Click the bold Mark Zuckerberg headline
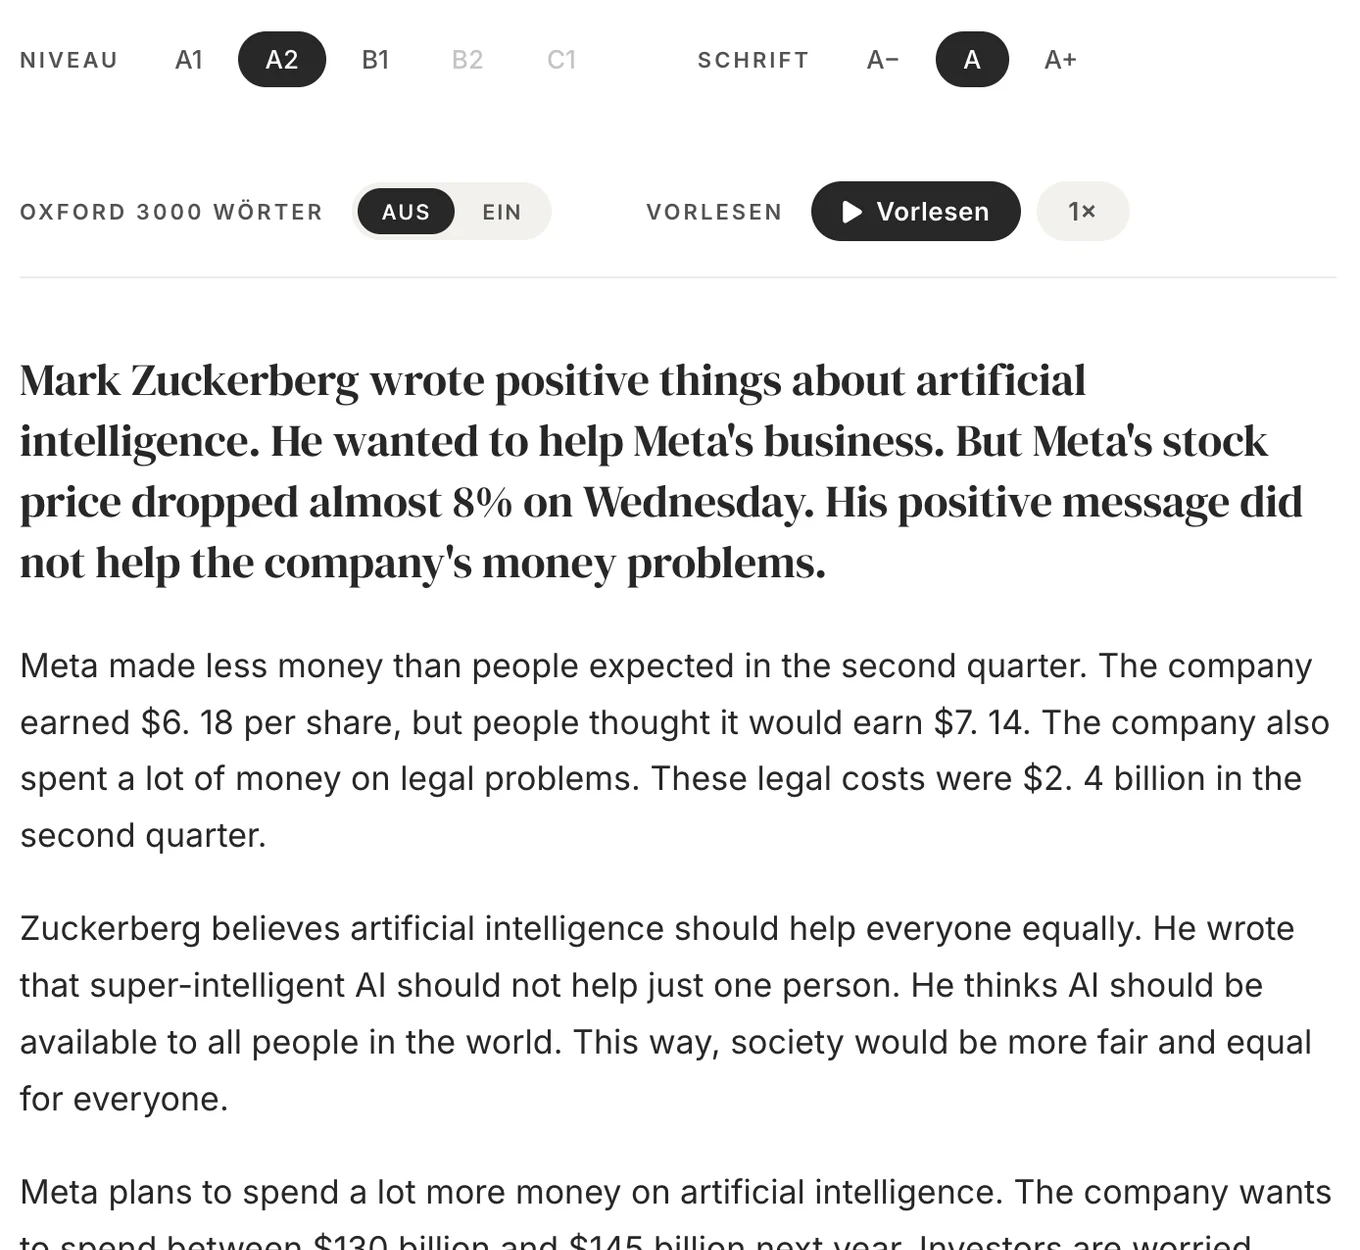The image size is (1360, 1250). [x=662, y=471]
